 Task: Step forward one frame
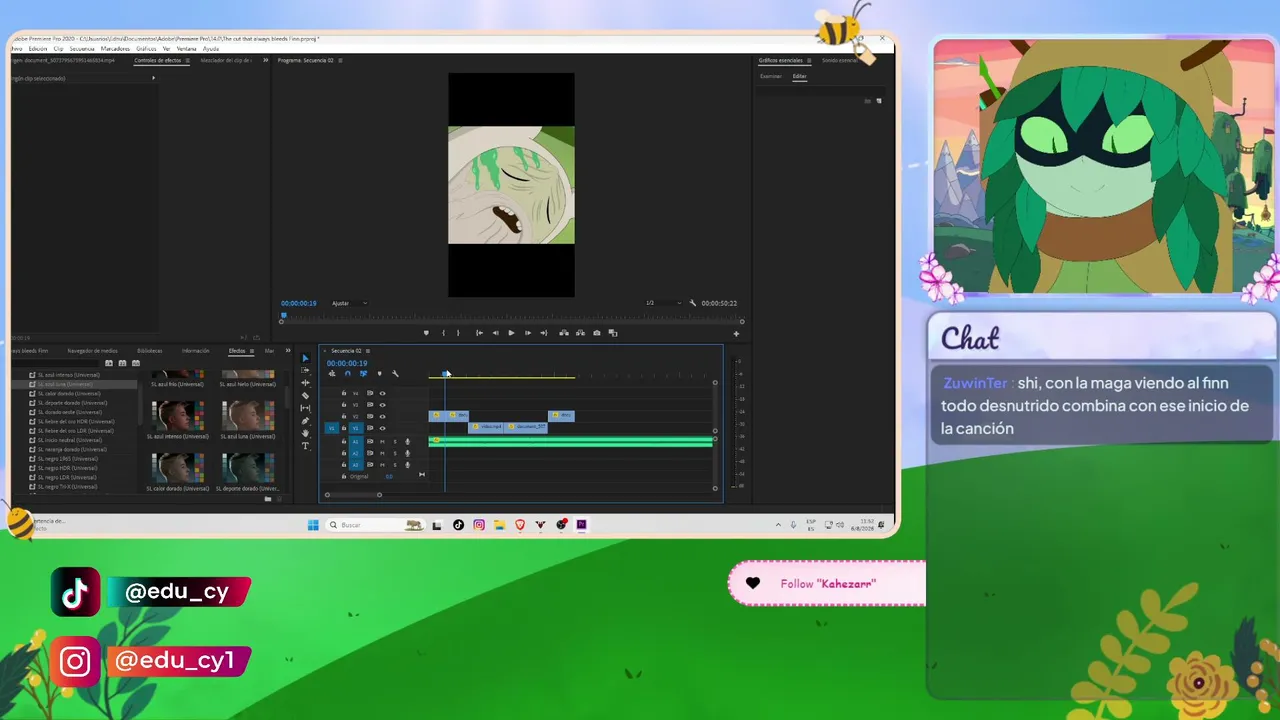click(x=527, y=333)
